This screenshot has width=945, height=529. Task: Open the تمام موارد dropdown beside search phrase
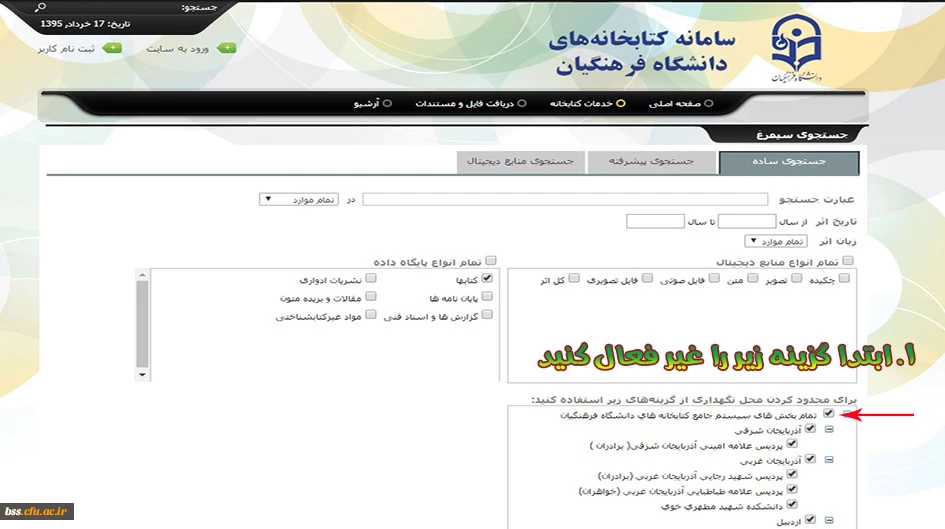click(300, 199)
